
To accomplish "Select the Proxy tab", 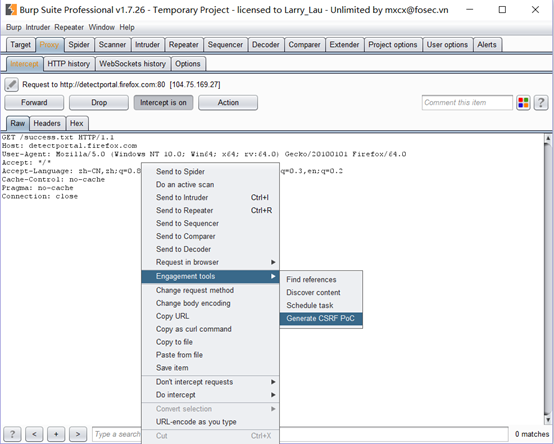I will click(49, 45).
